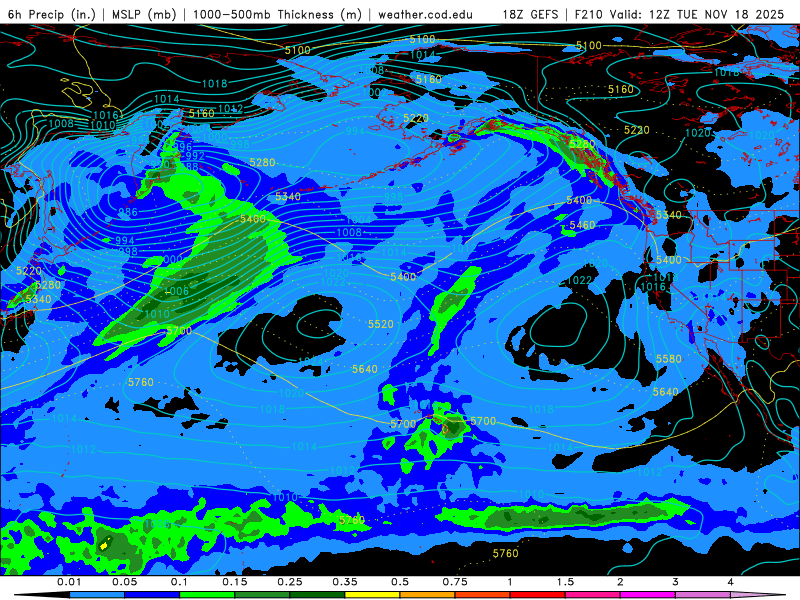The width and height of the screenshot is (800, 600).
Task: Select the bright green 0.1 legend swatch
Action: (x=207, y=595)
